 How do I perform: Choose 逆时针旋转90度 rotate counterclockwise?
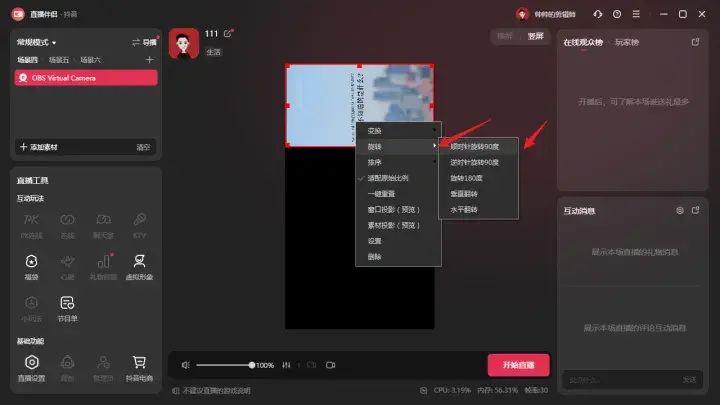point(478,162)
